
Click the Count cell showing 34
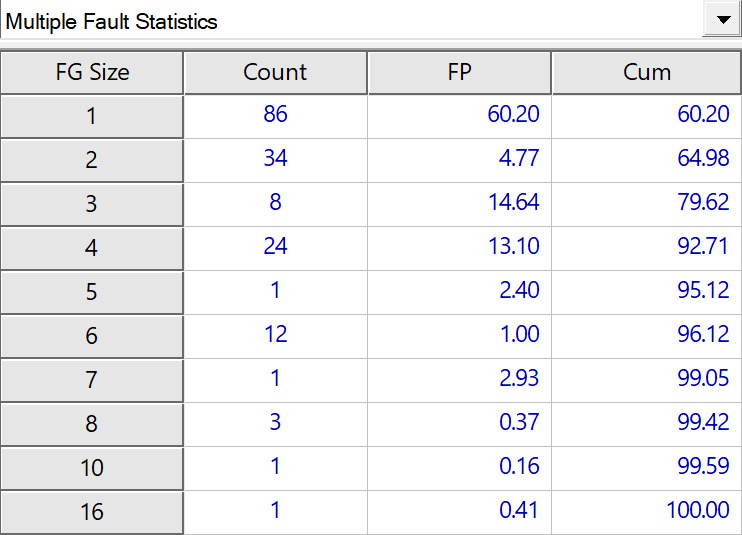point(275,159)
